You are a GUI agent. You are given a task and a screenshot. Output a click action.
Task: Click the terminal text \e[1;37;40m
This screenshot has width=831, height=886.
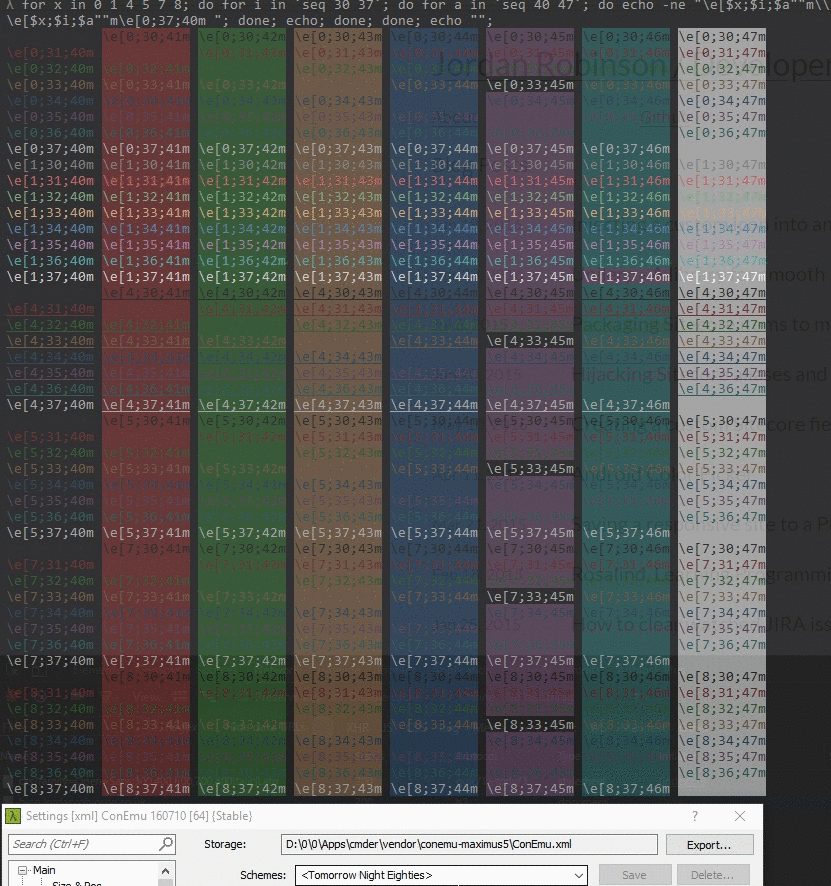click(50, 277)
